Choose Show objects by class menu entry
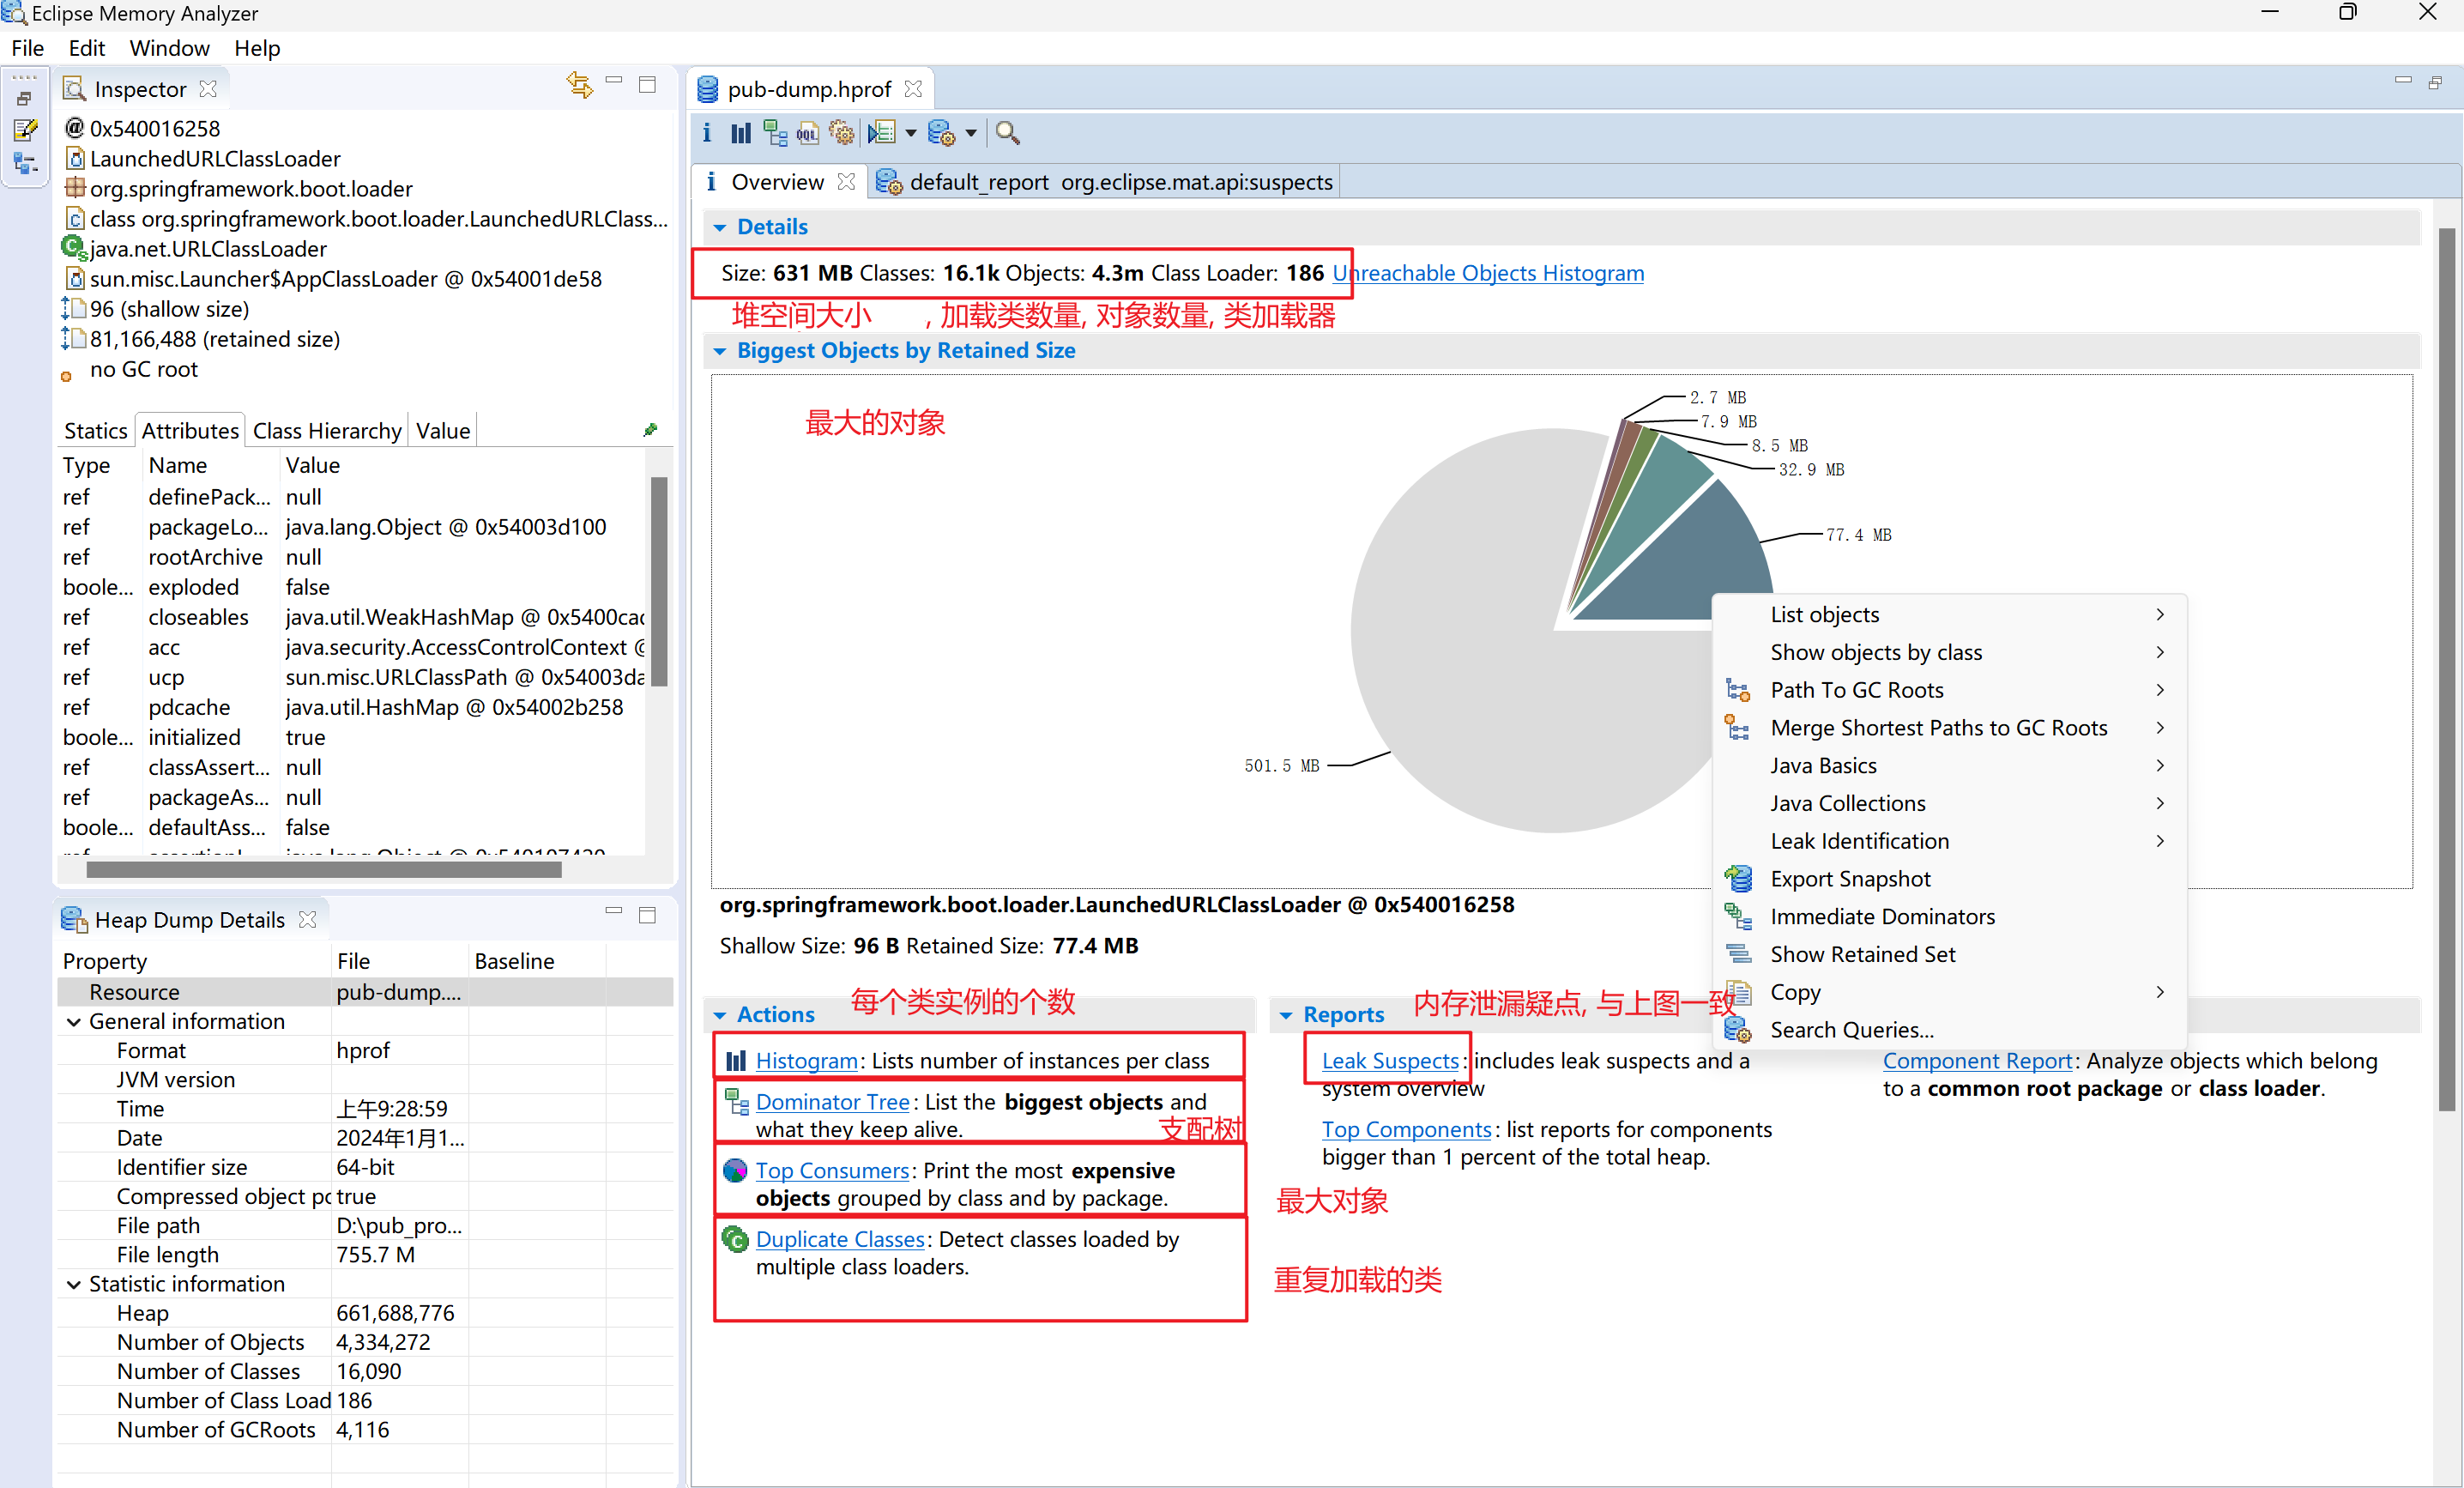Image resolution: width=2464 pixels, height=1488 pixels. (1950, 653)
